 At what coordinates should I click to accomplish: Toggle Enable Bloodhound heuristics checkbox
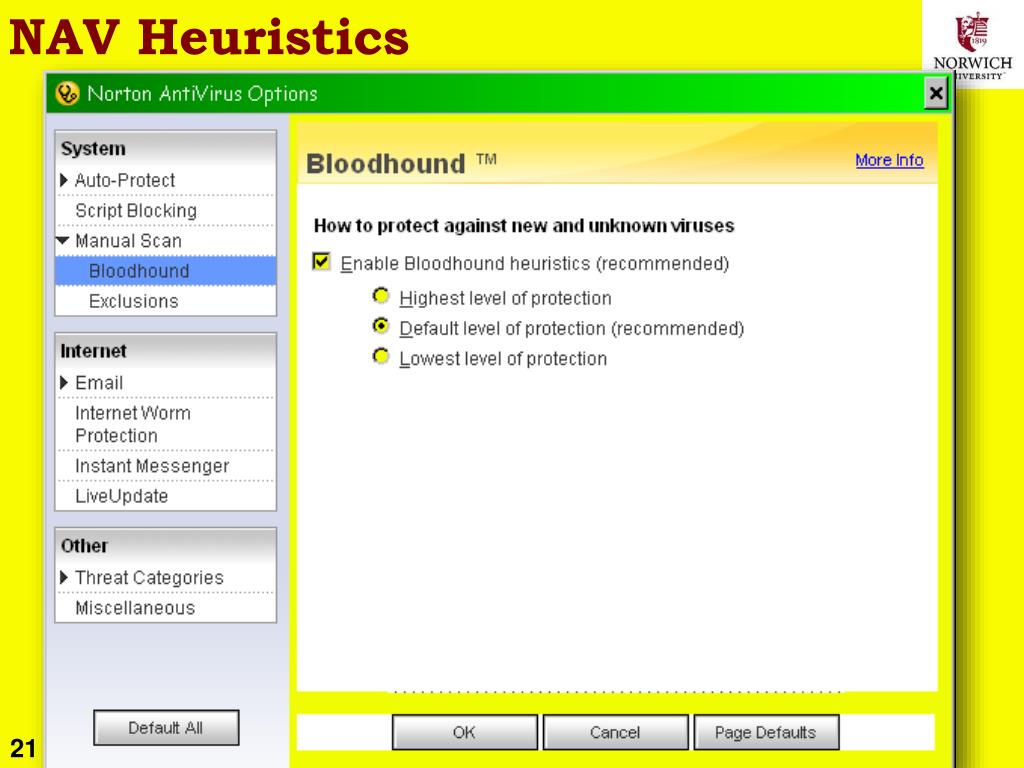321,262
